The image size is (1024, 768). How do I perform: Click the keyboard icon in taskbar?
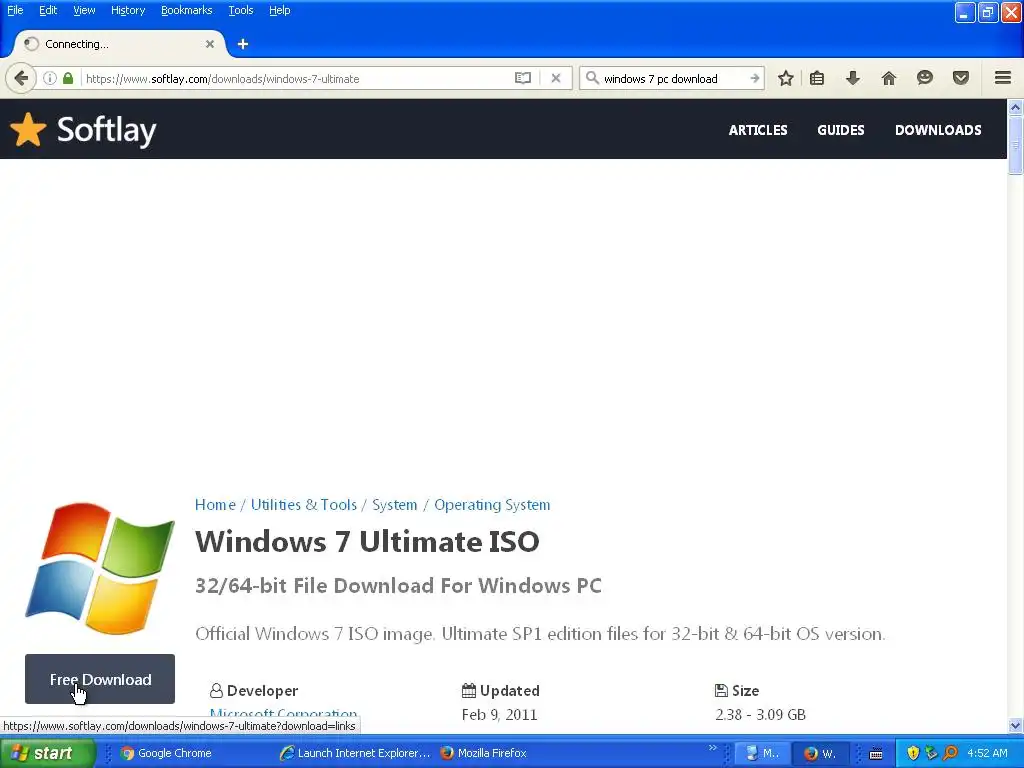pyautogui.click(x=876, y=754)
